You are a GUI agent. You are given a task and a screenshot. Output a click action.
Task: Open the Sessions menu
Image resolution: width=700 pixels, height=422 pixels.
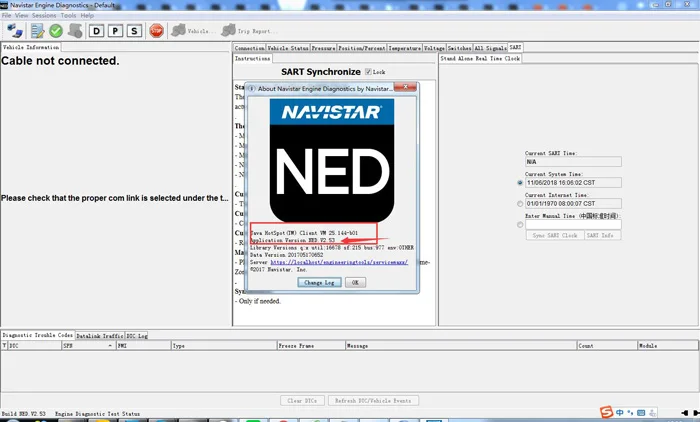(44, 15)
